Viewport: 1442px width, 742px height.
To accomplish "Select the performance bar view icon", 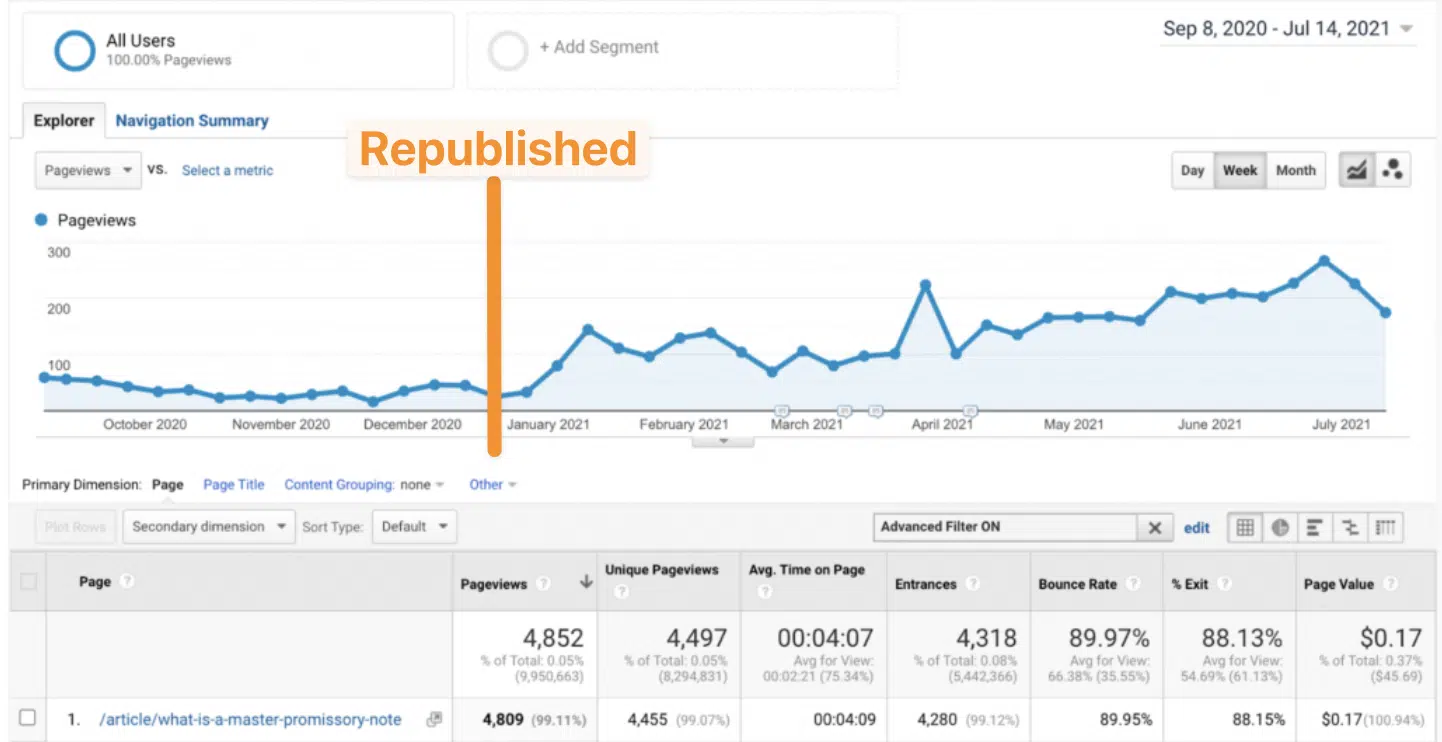I will [1315, 527].
